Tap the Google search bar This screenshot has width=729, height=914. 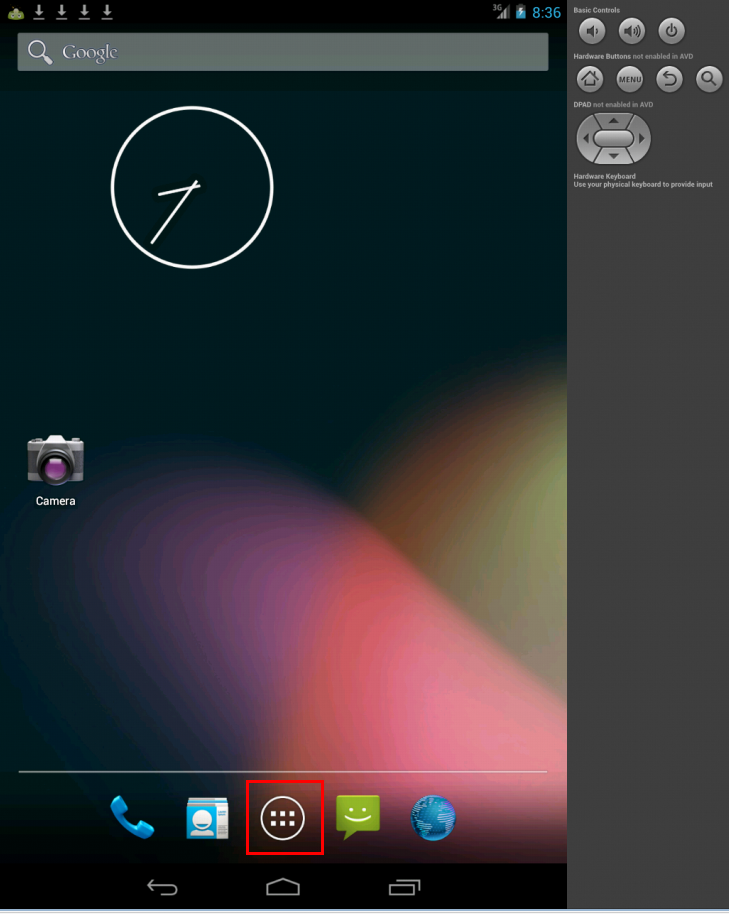click(283, 52)
